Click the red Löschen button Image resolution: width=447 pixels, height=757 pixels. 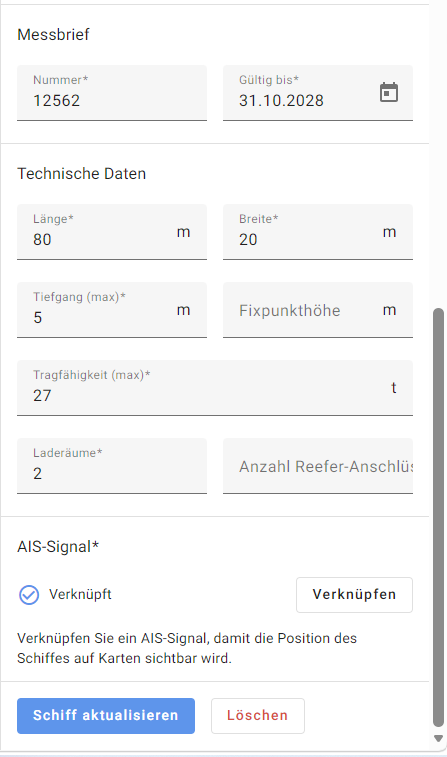pyautogui.click(x=258, y=715)
